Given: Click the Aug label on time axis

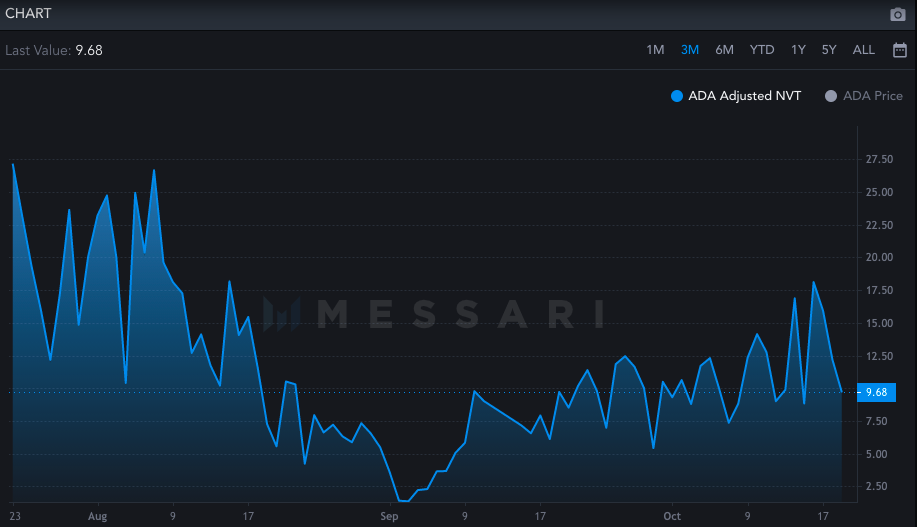Looking at the screenshot, I should 97,516.
